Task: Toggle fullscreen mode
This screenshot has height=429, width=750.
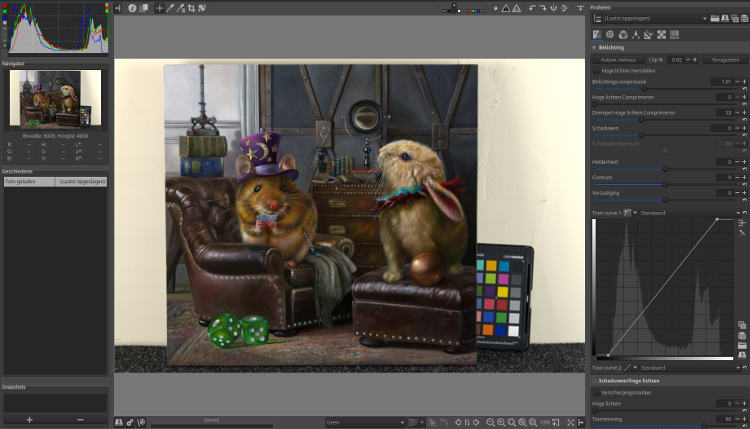Action: [x=571, y=422]
